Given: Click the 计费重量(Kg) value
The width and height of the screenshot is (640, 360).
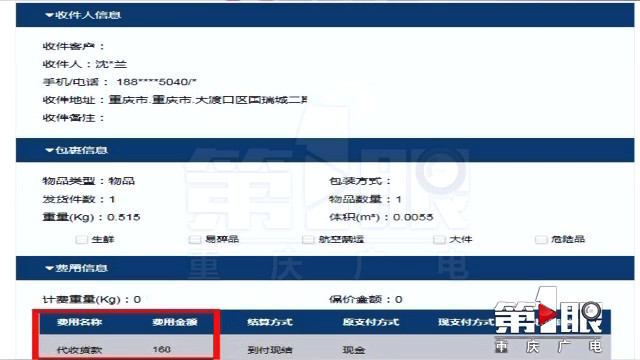Looking at the screenshot, I should click(137, 300).
